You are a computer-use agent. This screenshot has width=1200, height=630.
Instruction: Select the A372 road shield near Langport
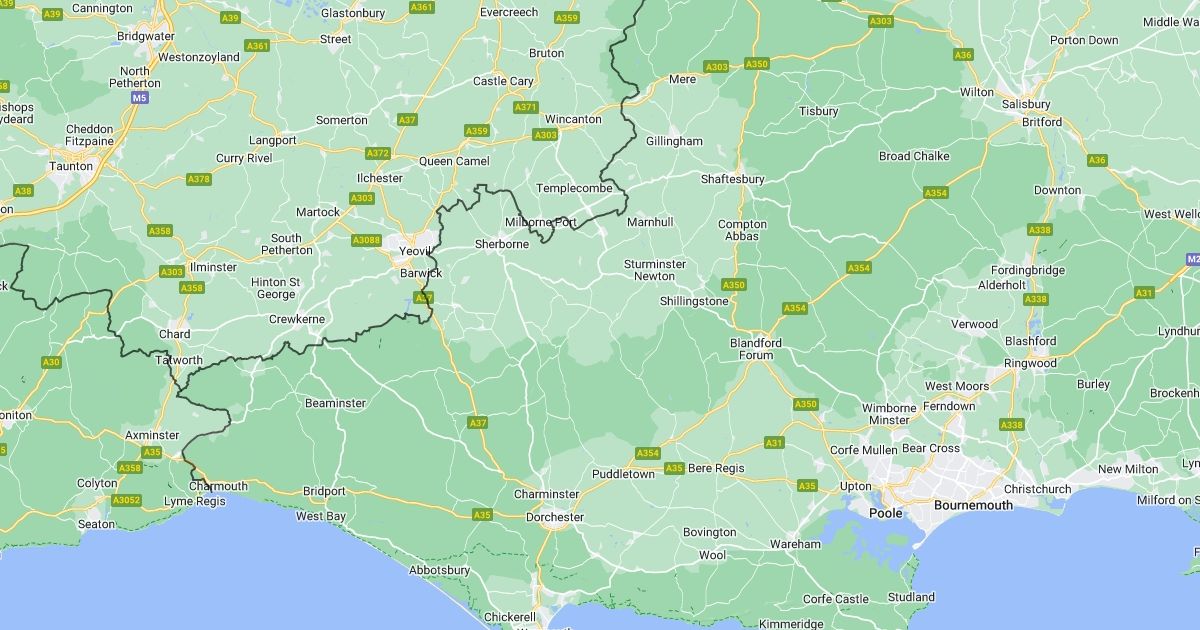coord(378,153)
